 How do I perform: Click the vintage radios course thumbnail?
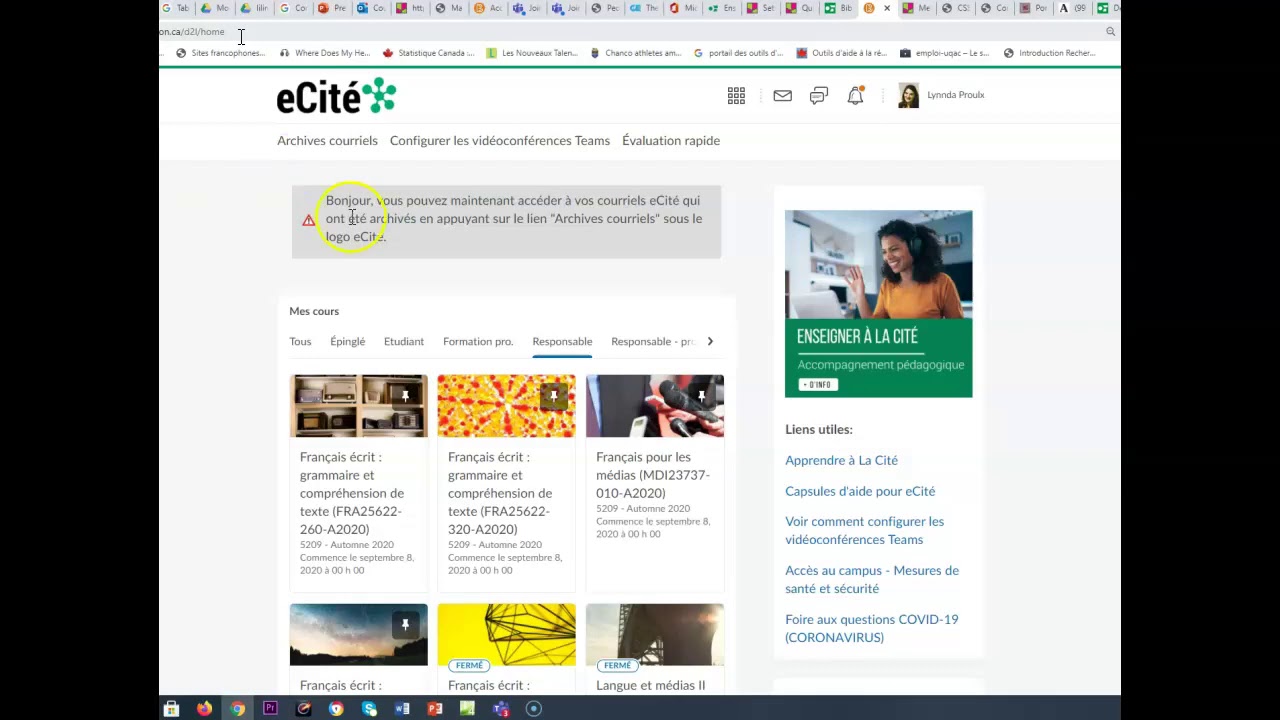pyautogui.click(x=358, y=406)
